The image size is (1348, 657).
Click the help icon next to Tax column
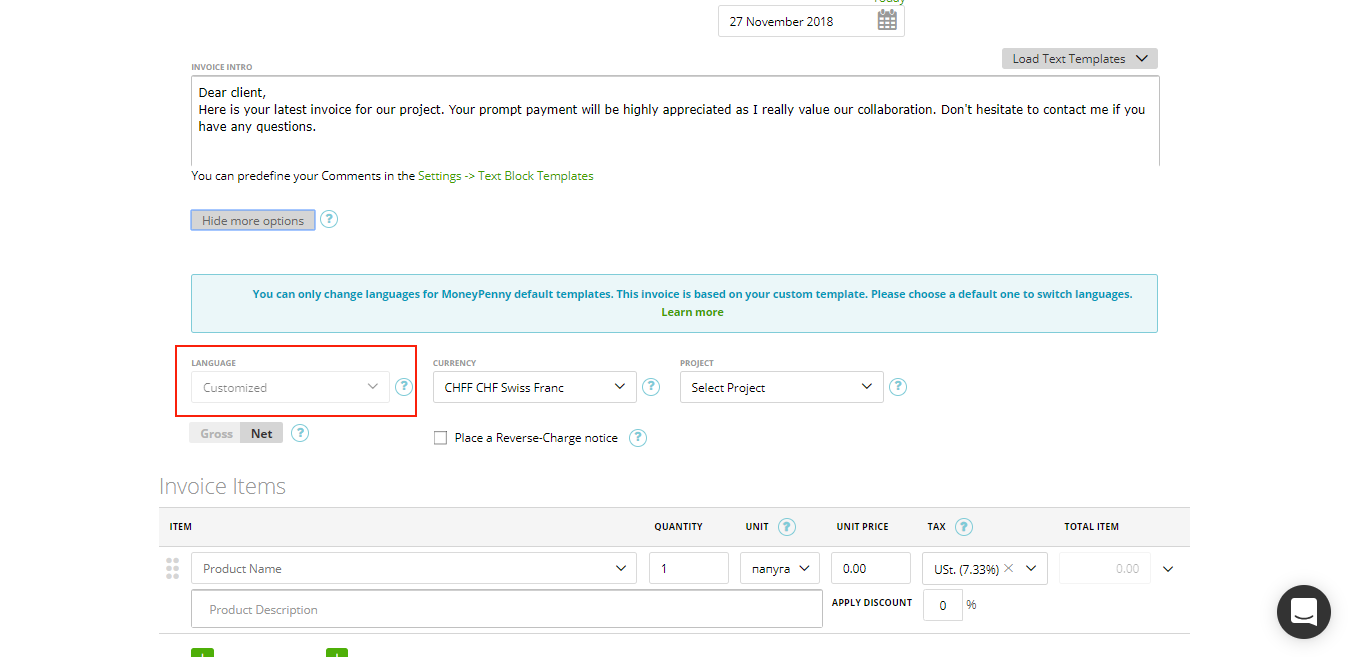pyautogui.click(x=963, y=525)
